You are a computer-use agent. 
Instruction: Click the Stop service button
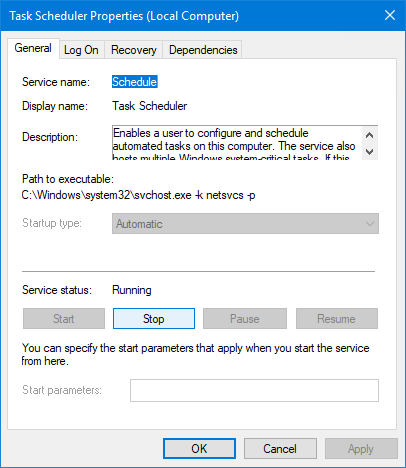pyautogui.click(x=154, y=319)
